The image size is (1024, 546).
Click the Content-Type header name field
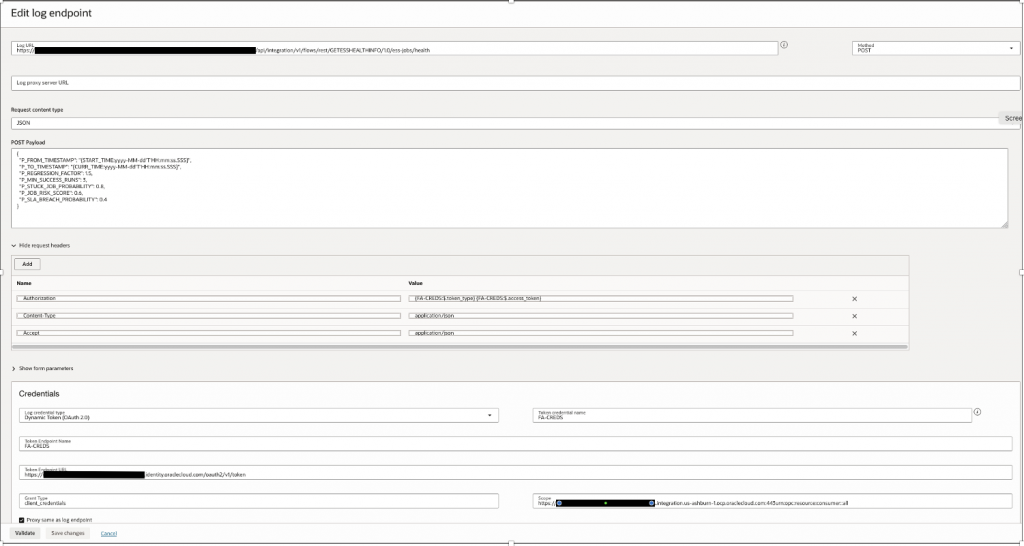tap(208, 315)
